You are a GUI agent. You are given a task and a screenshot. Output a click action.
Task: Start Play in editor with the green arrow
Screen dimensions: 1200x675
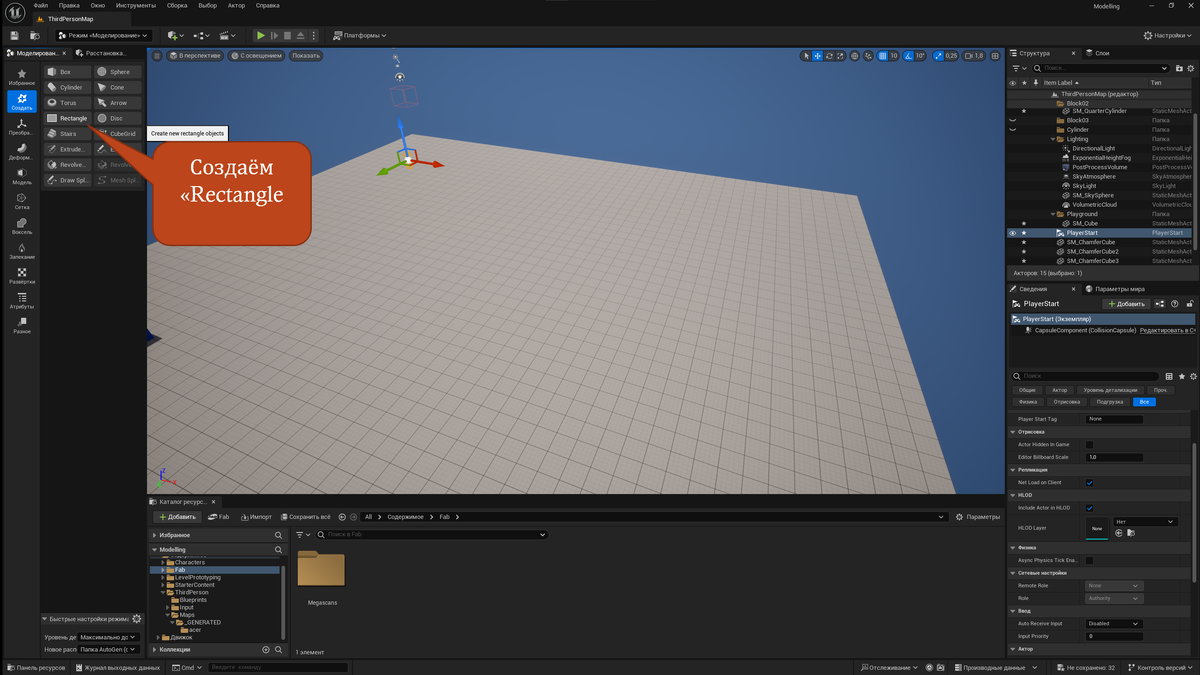coord(261,35)
